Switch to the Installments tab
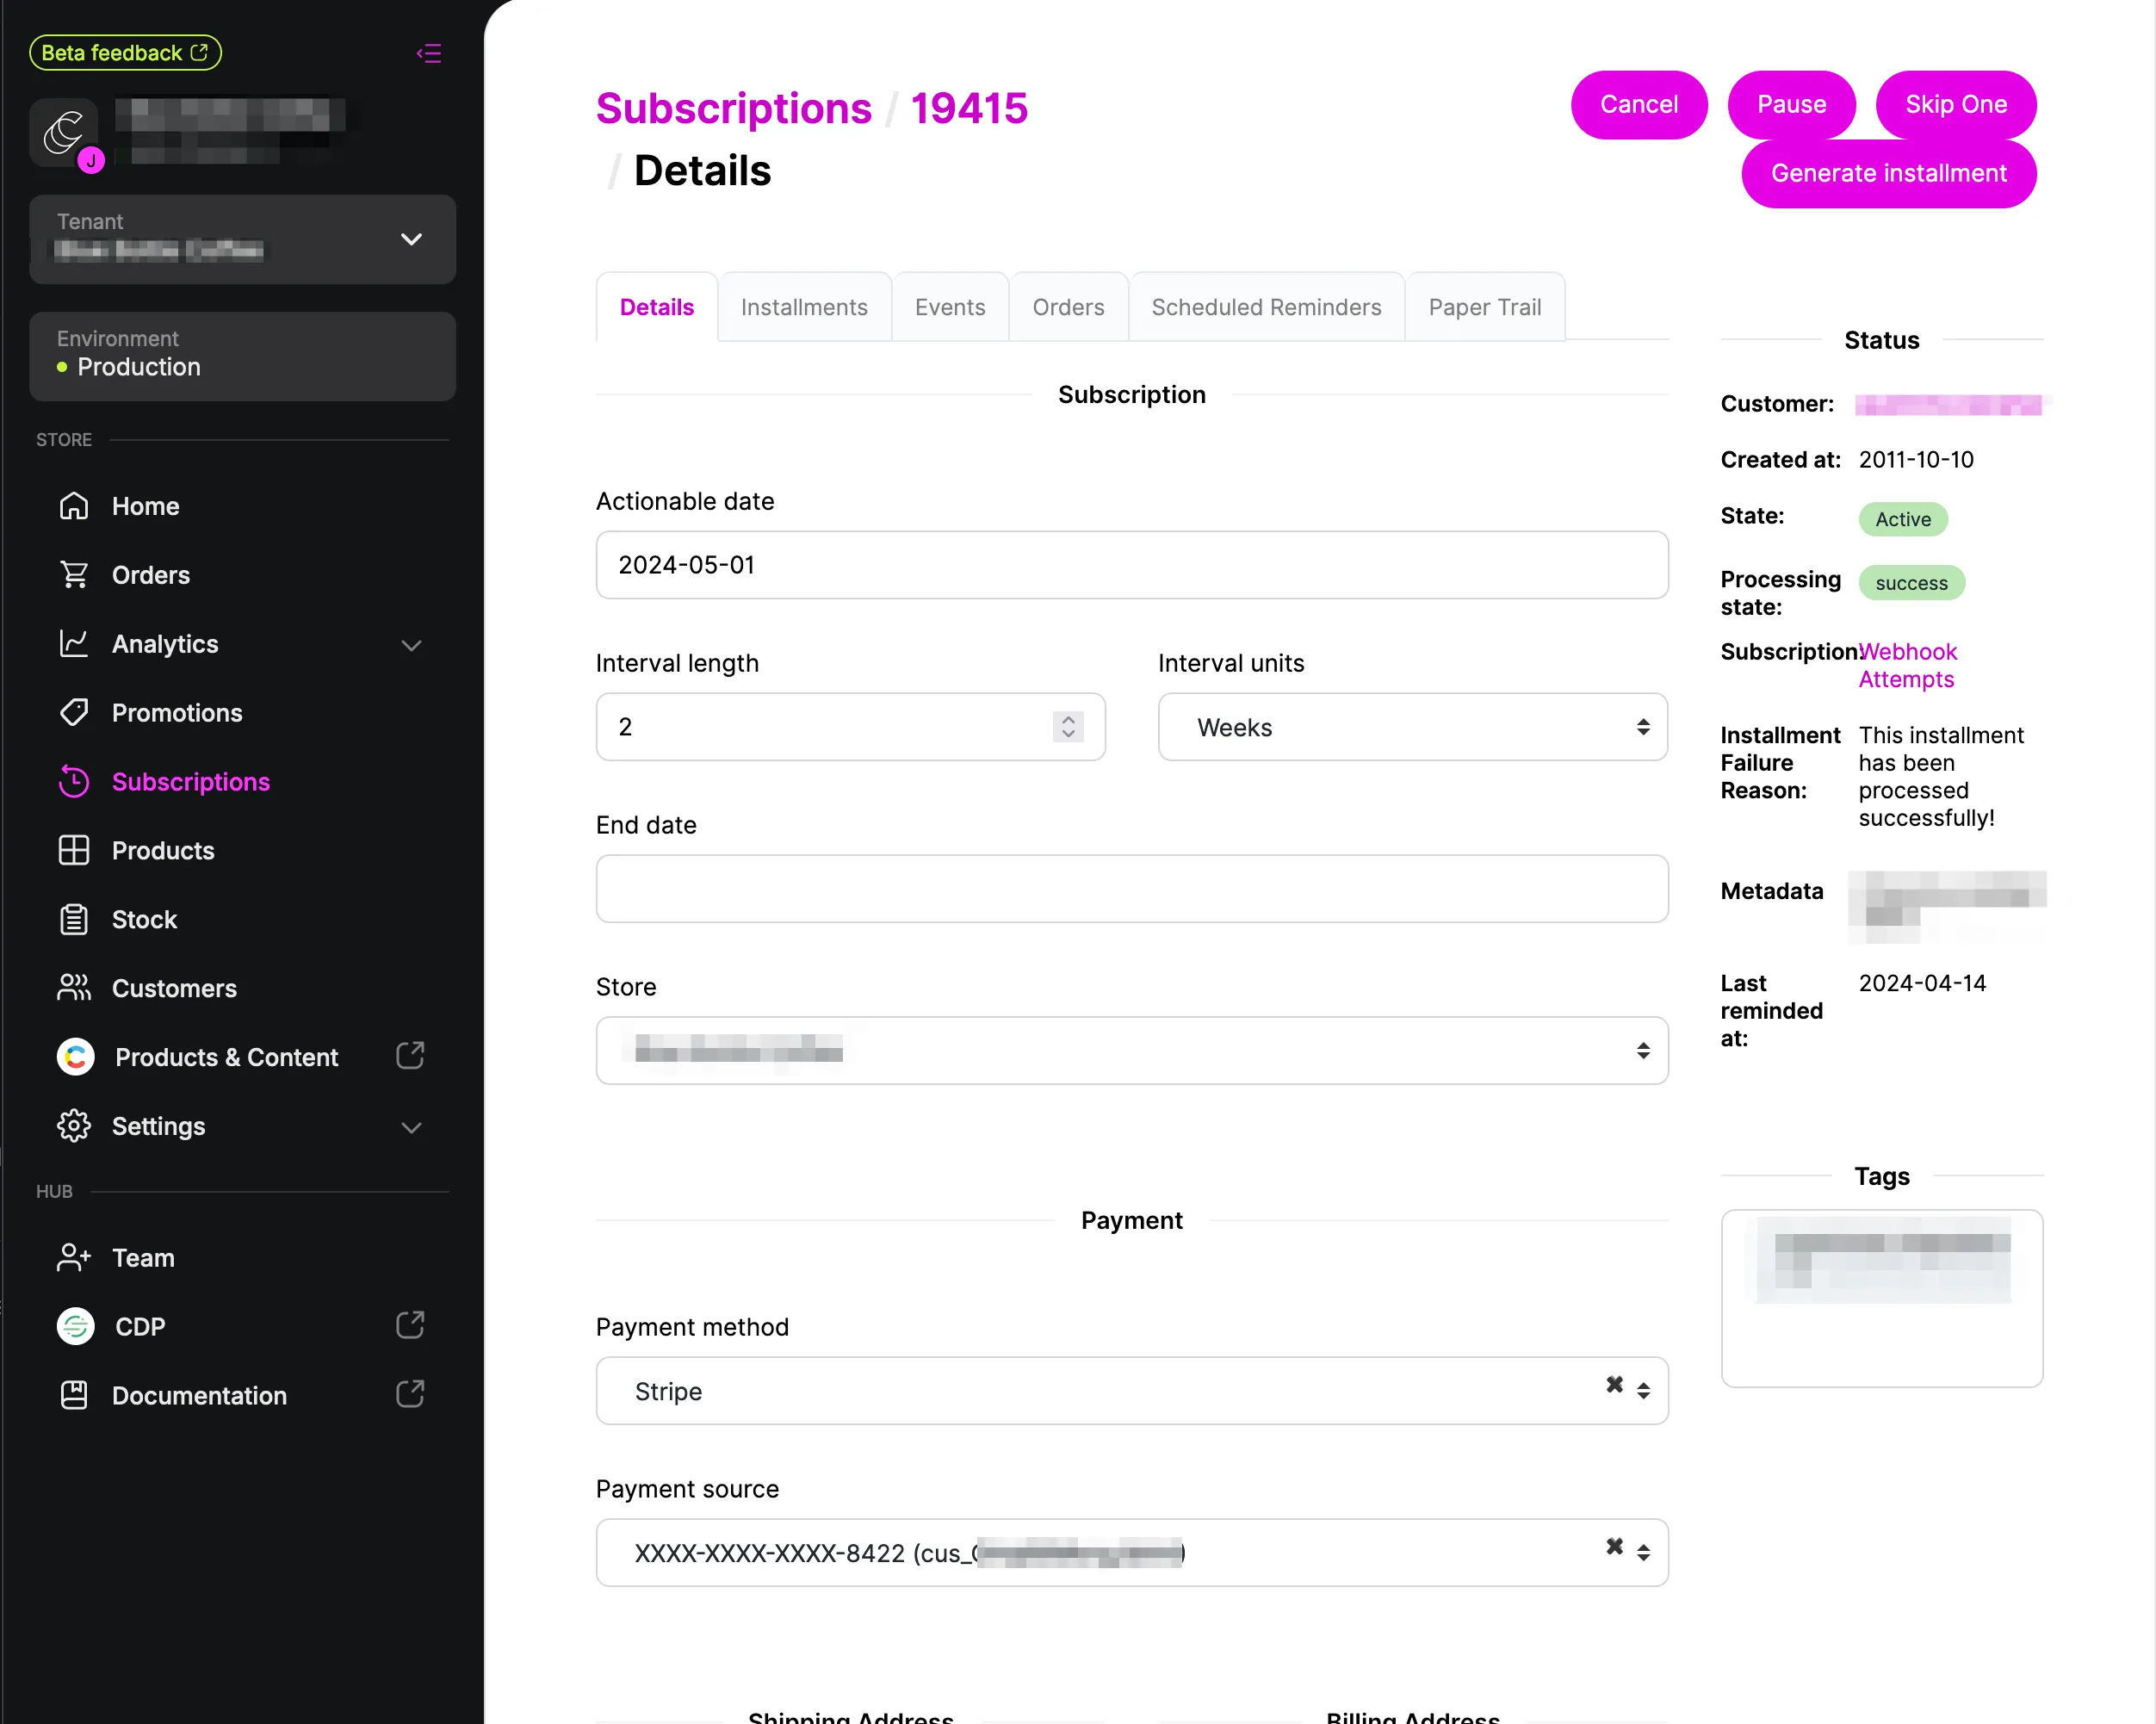The image size is (2156, 1724). [804, 307]
